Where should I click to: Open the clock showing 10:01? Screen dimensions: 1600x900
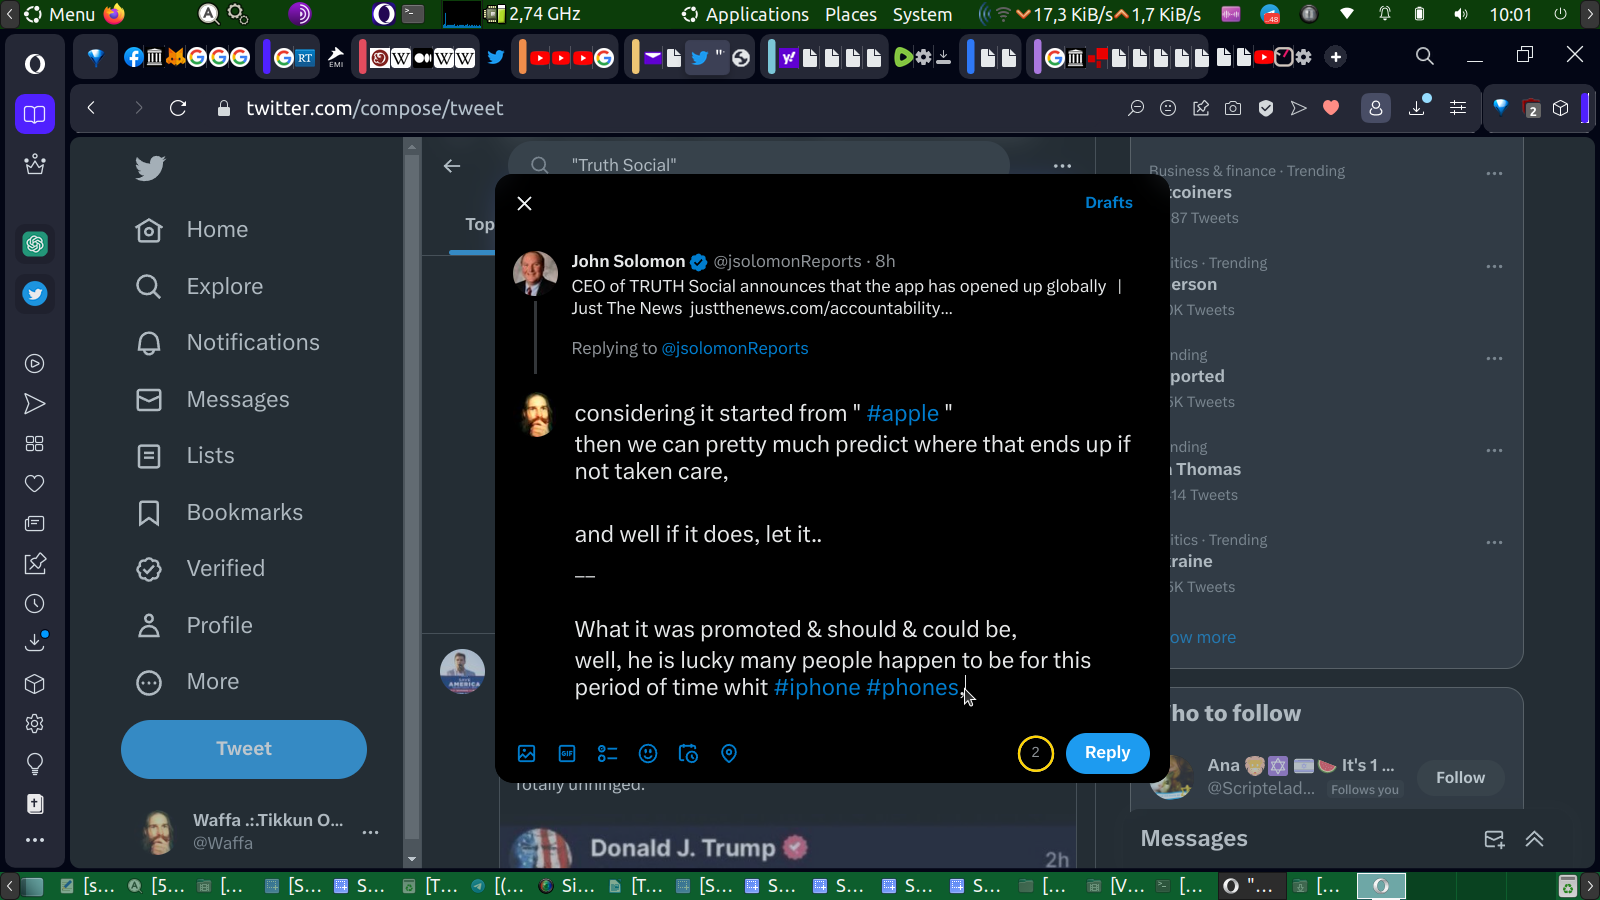1510,14
